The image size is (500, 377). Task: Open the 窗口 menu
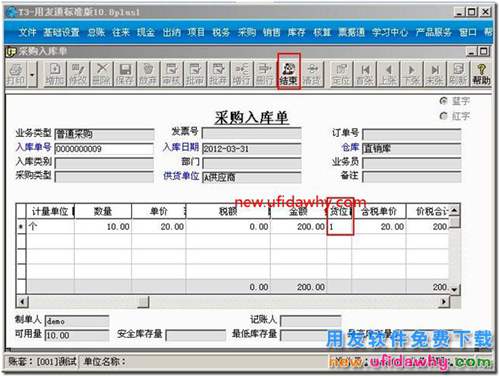(x=468, y=32)
